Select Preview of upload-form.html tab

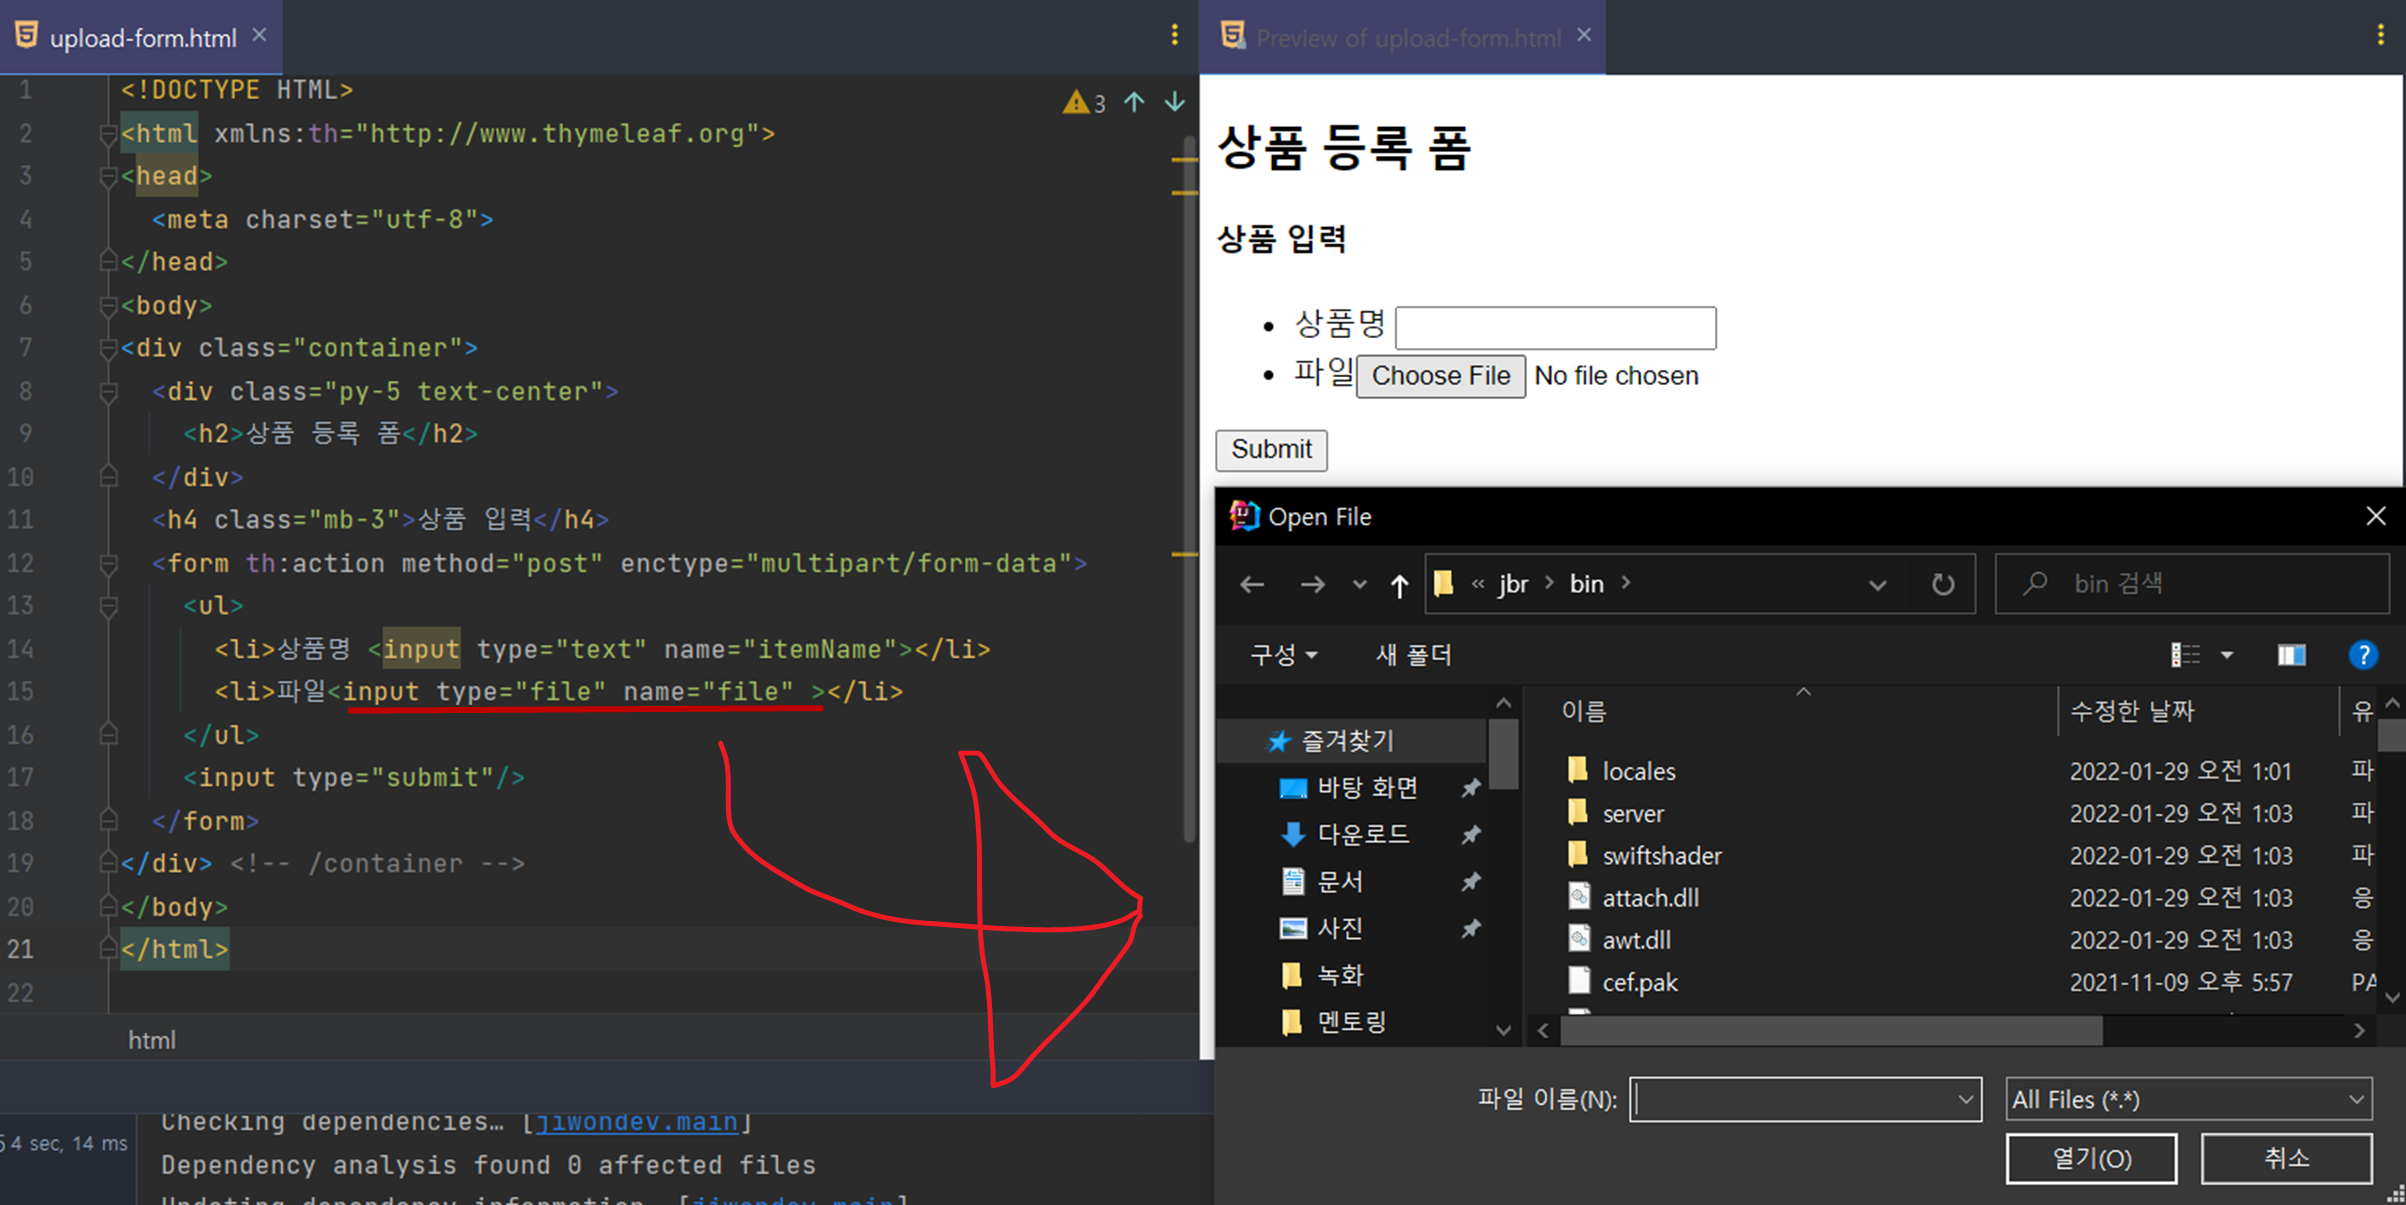[x=1406, y=38]
